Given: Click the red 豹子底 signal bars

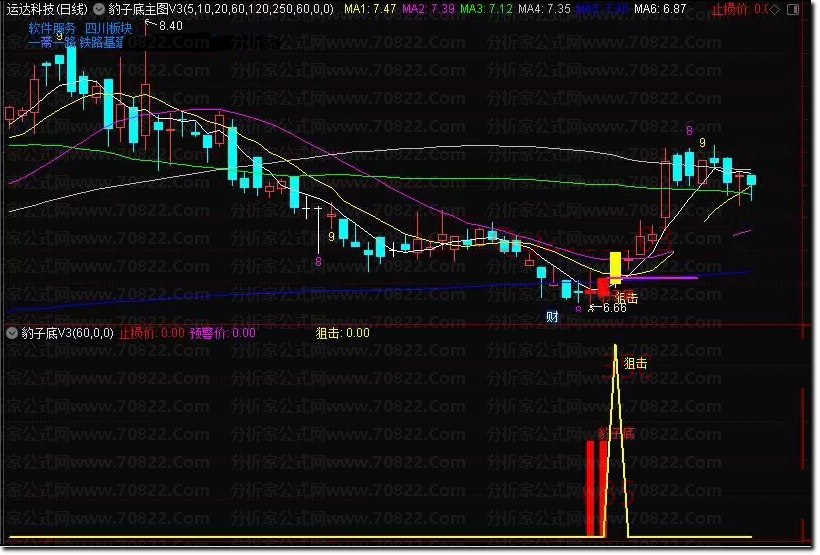Looking at the screenshot, I should coord(597,489).
